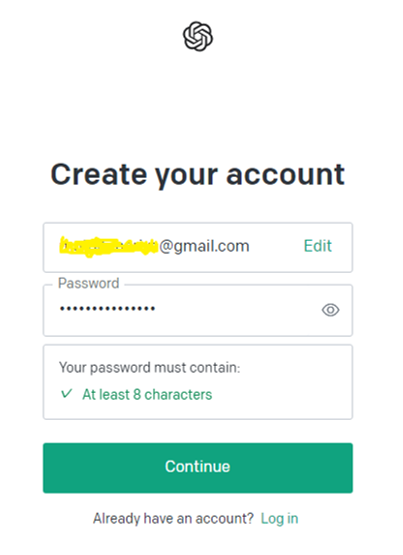Click the blank space right of the password dots

pos(237,310)
